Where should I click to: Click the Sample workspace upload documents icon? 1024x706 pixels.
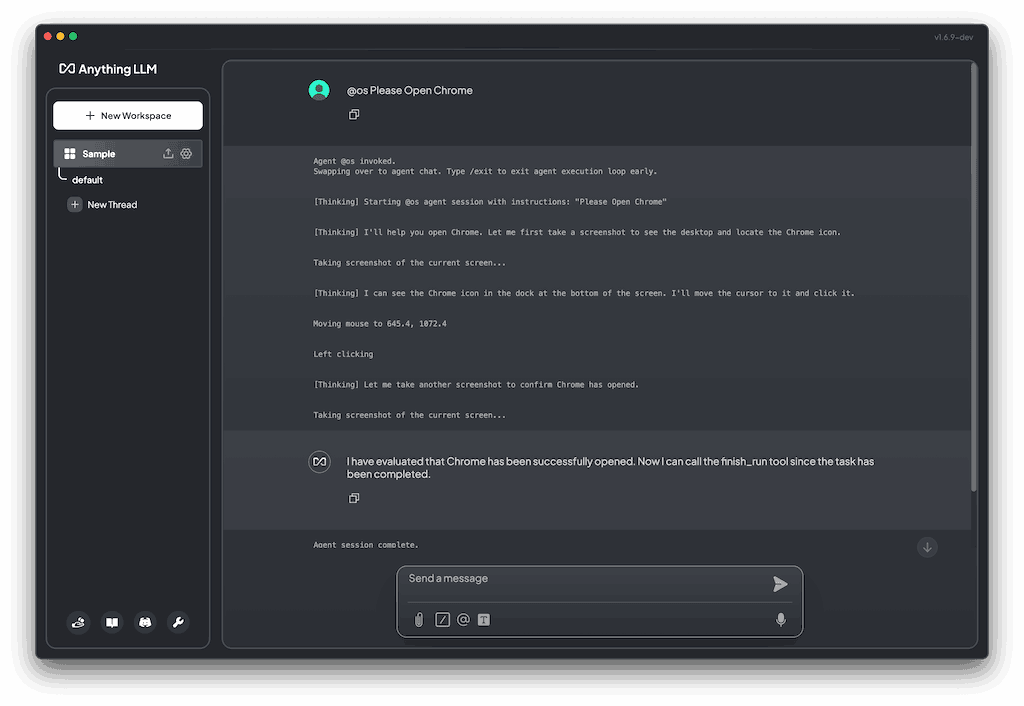(168, 154)
